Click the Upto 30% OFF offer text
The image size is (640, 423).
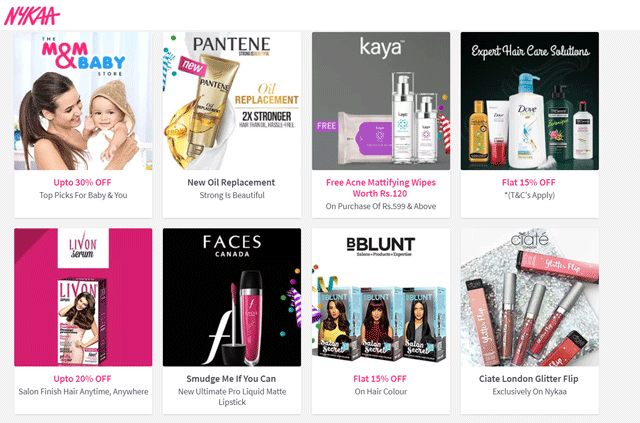point(82,183)
